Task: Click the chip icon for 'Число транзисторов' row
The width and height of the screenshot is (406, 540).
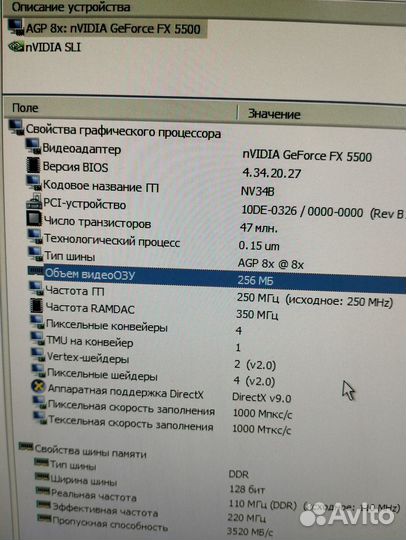Action: [x=34, y=219]
